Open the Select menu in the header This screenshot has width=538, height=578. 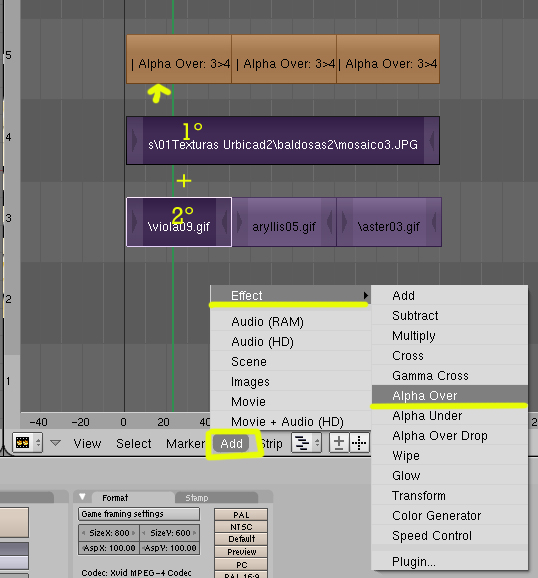133,443
